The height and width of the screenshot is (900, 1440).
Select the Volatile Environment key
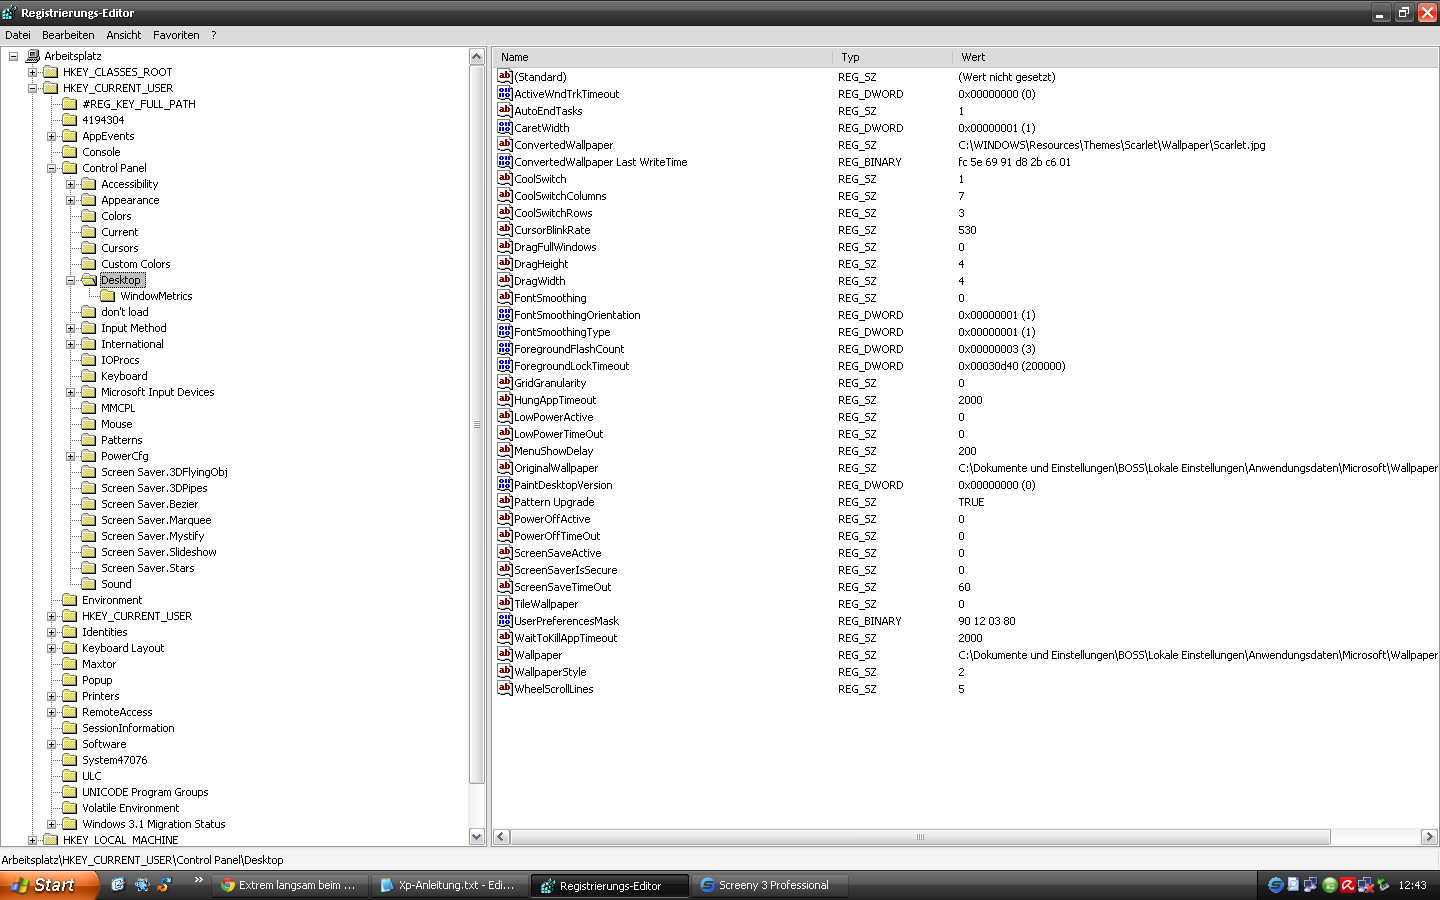pos(130,808)
